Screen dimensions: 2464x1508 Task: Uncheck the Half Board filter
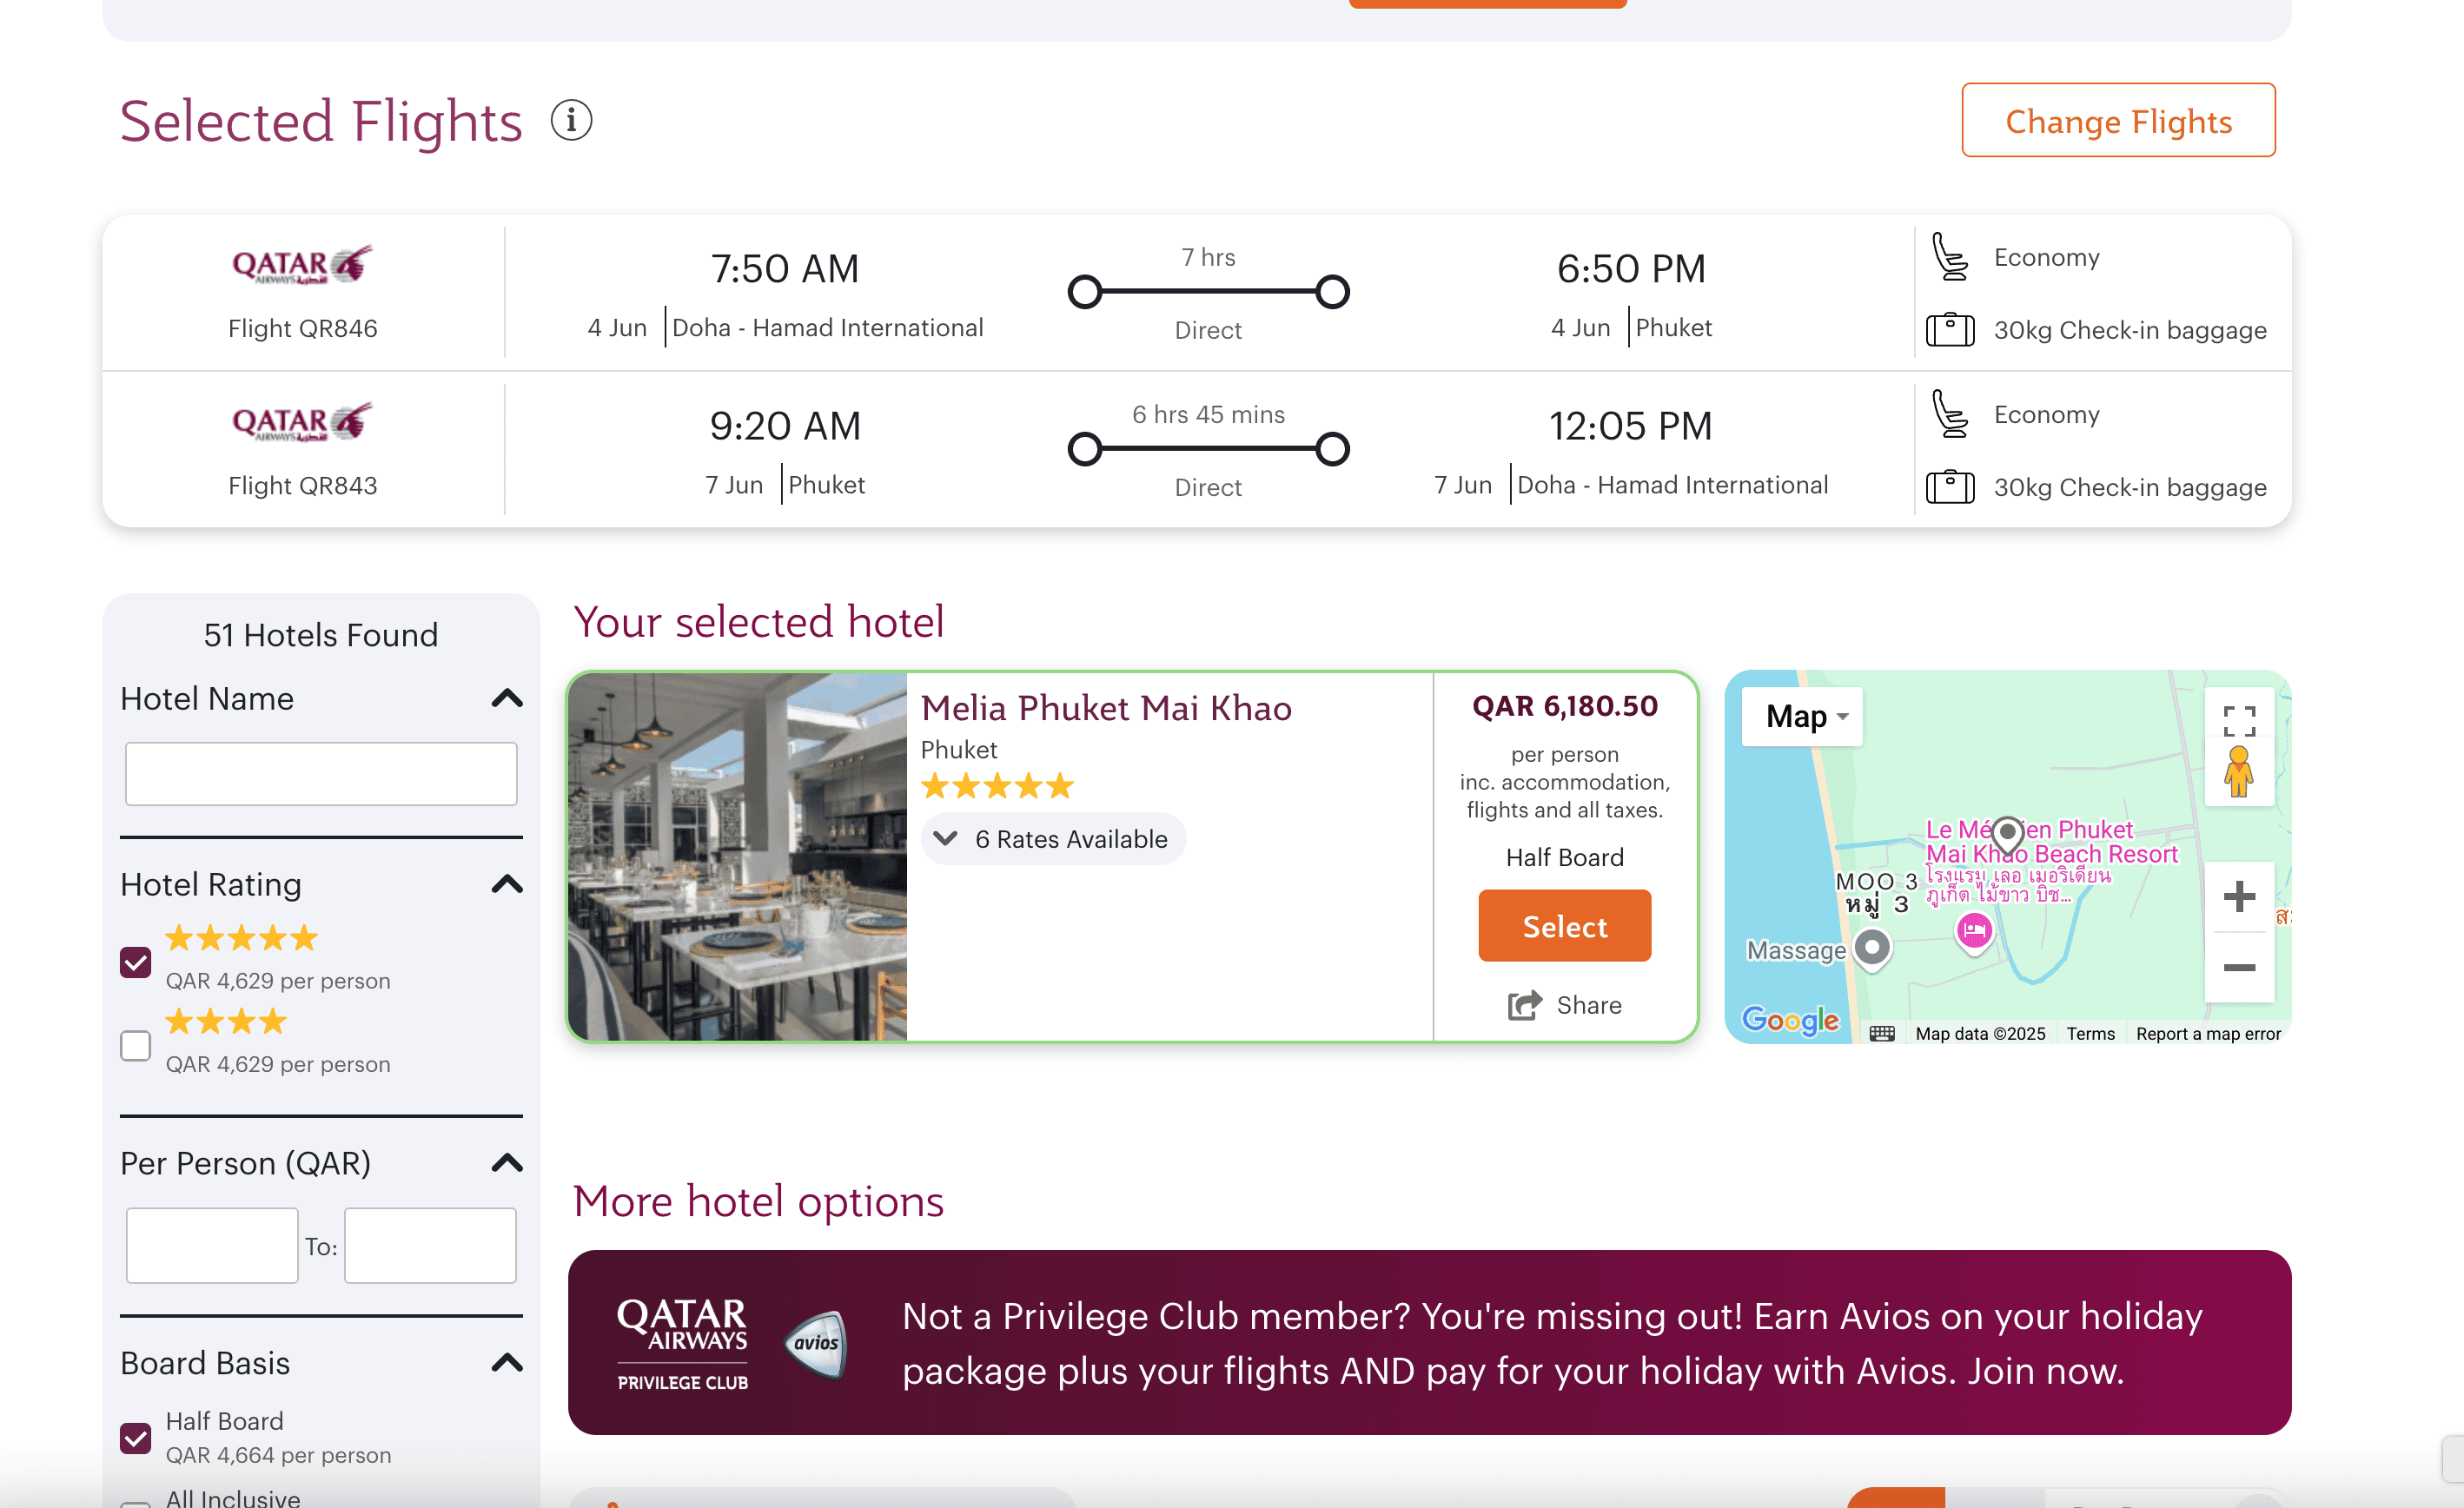click(x=136, y=1438)
